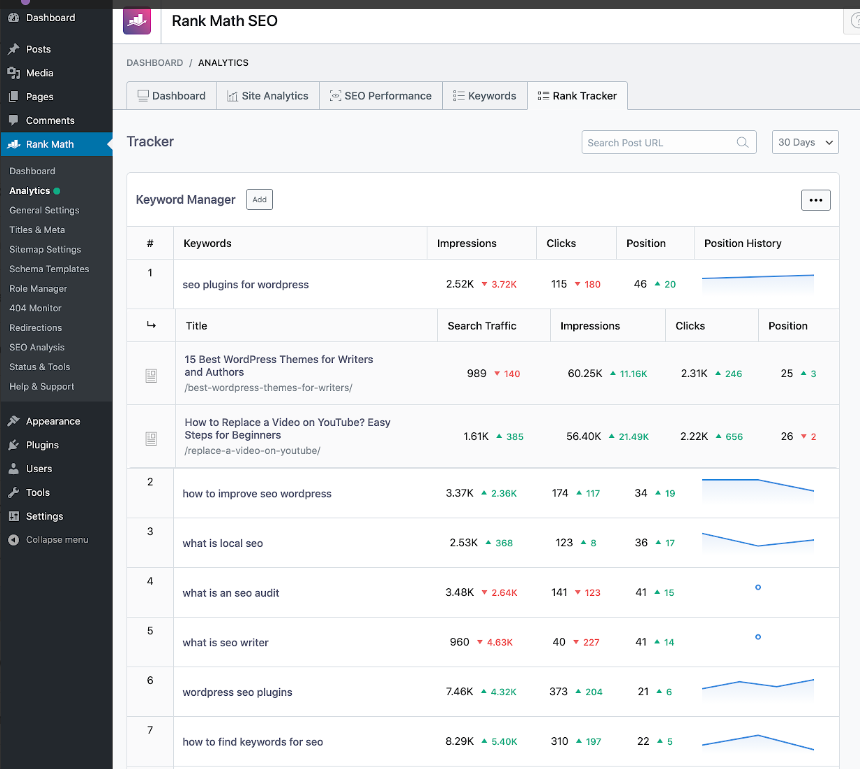This screenshot has height=769, width=860.
Task: Click the keyword 'how to improve seo wordpress'
Action: click(257, 494)
